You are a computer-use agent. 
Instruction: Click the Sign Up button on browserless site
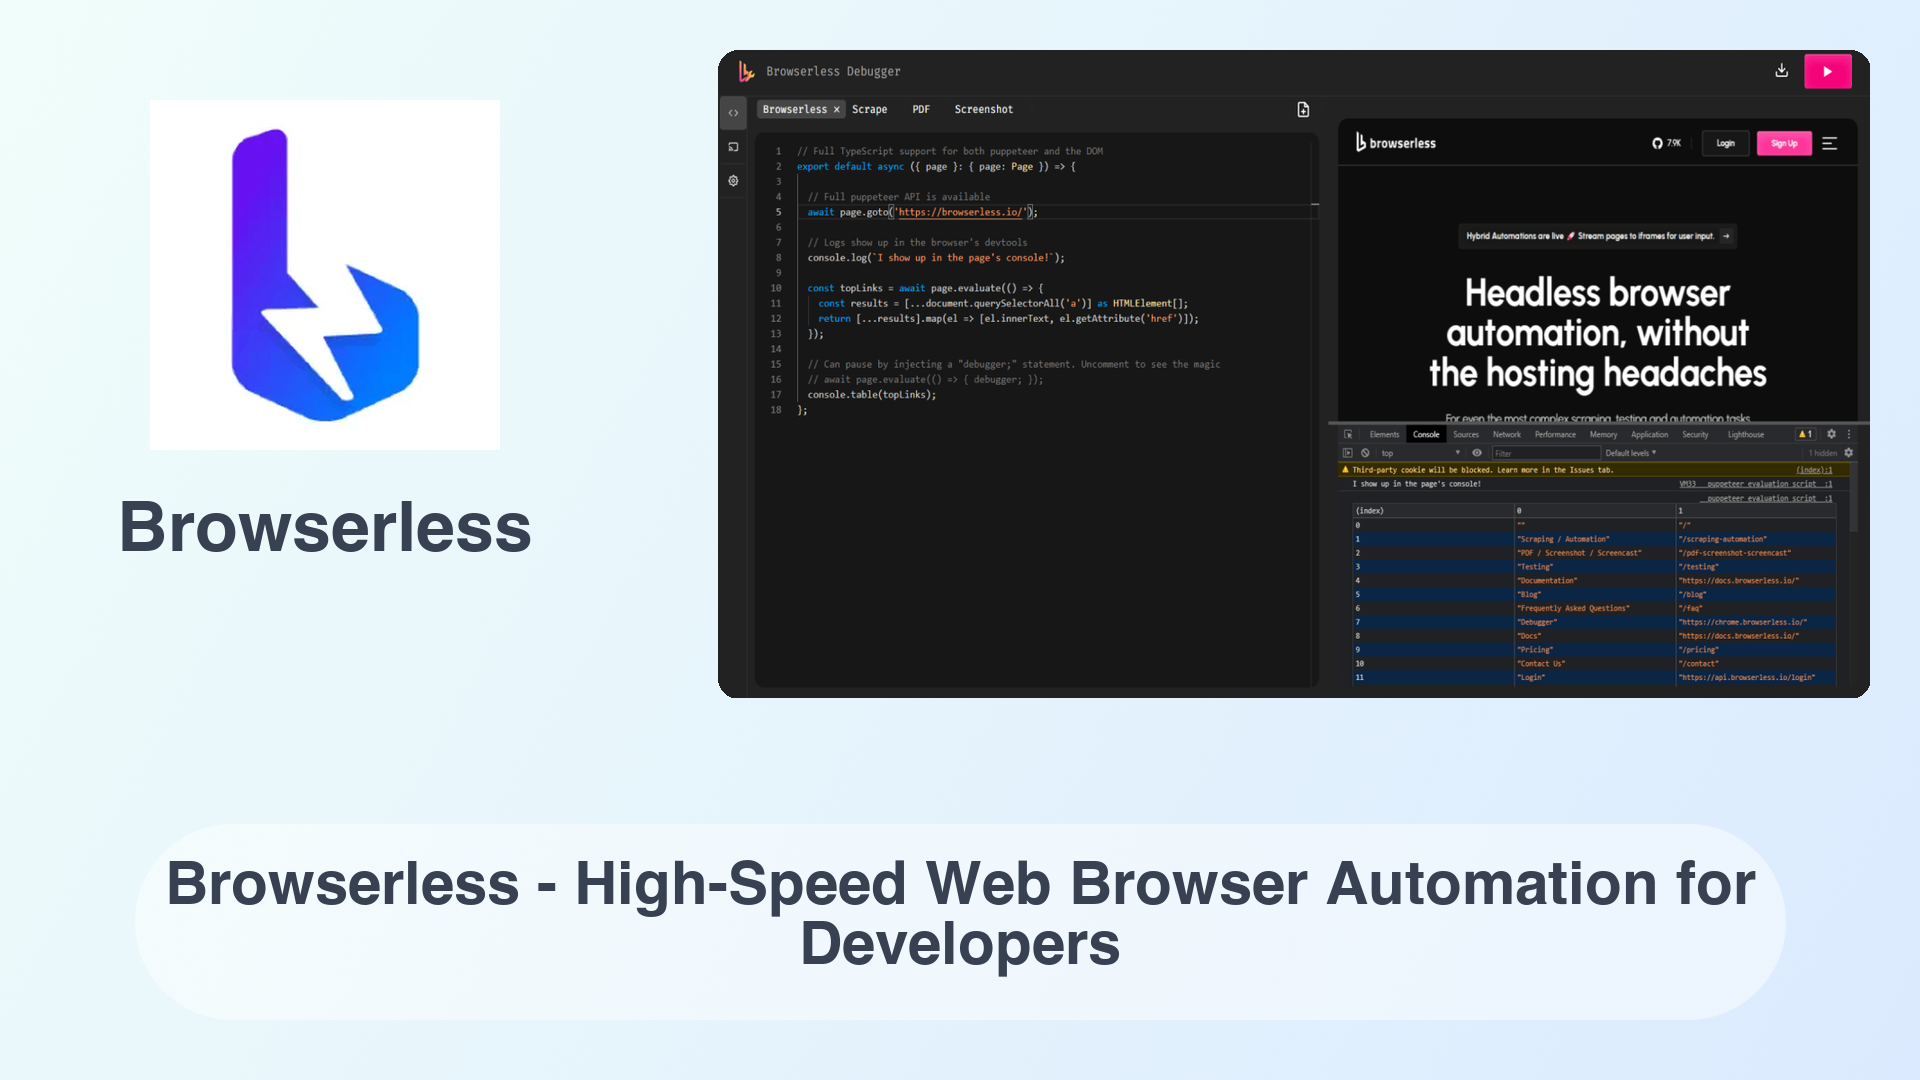coord(1784,142)
